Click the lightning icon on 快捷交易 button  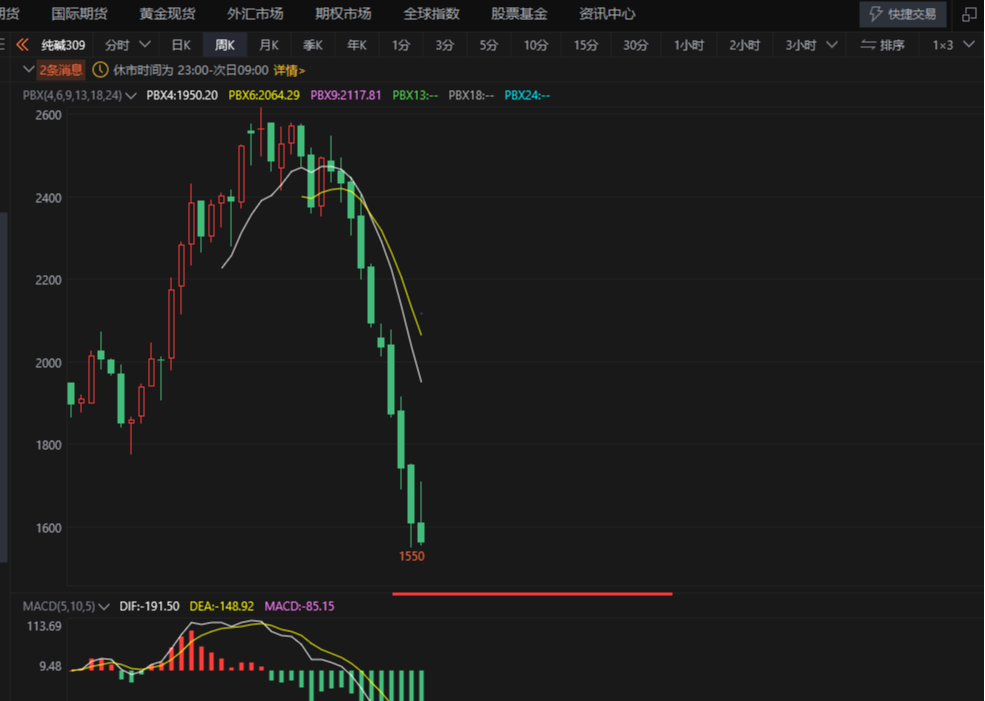(876, 14)
